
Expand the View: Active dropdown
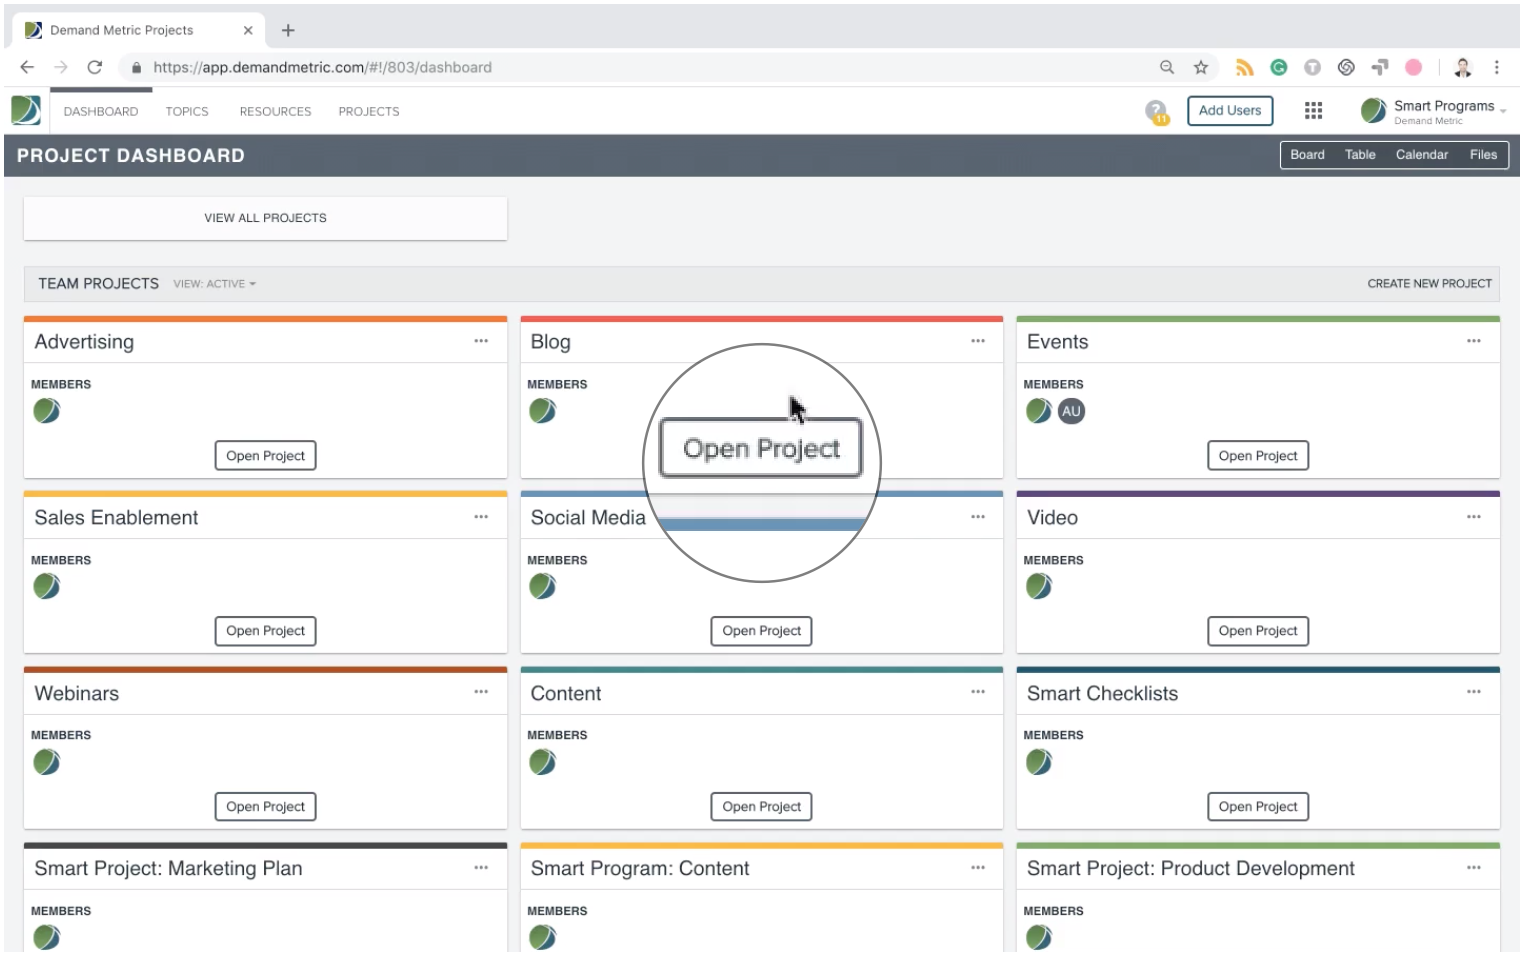(x=214, y=284)
